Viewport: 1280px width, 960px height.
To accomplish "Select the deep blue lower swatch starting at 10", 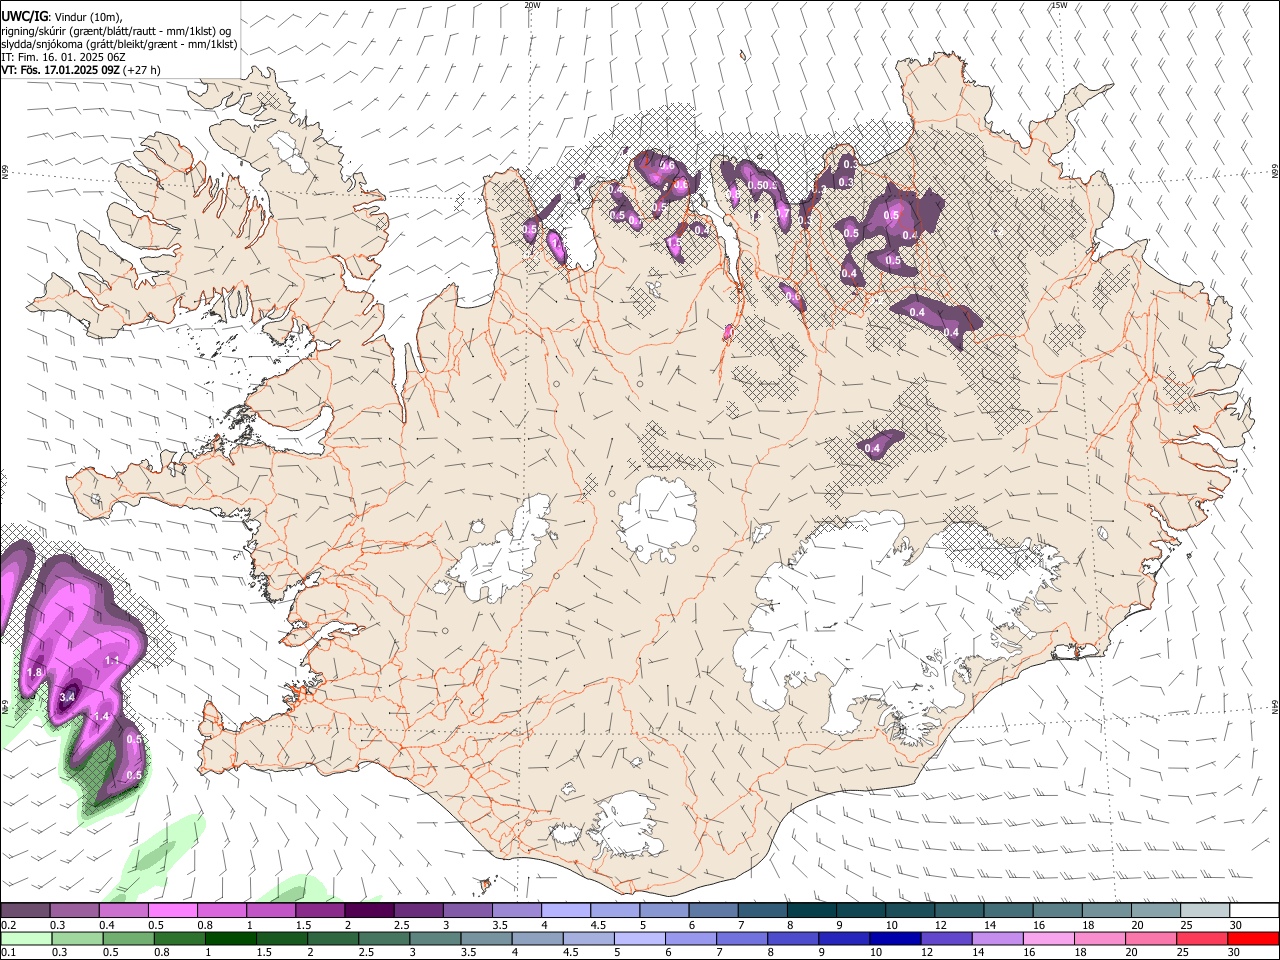I will point(896,938).
